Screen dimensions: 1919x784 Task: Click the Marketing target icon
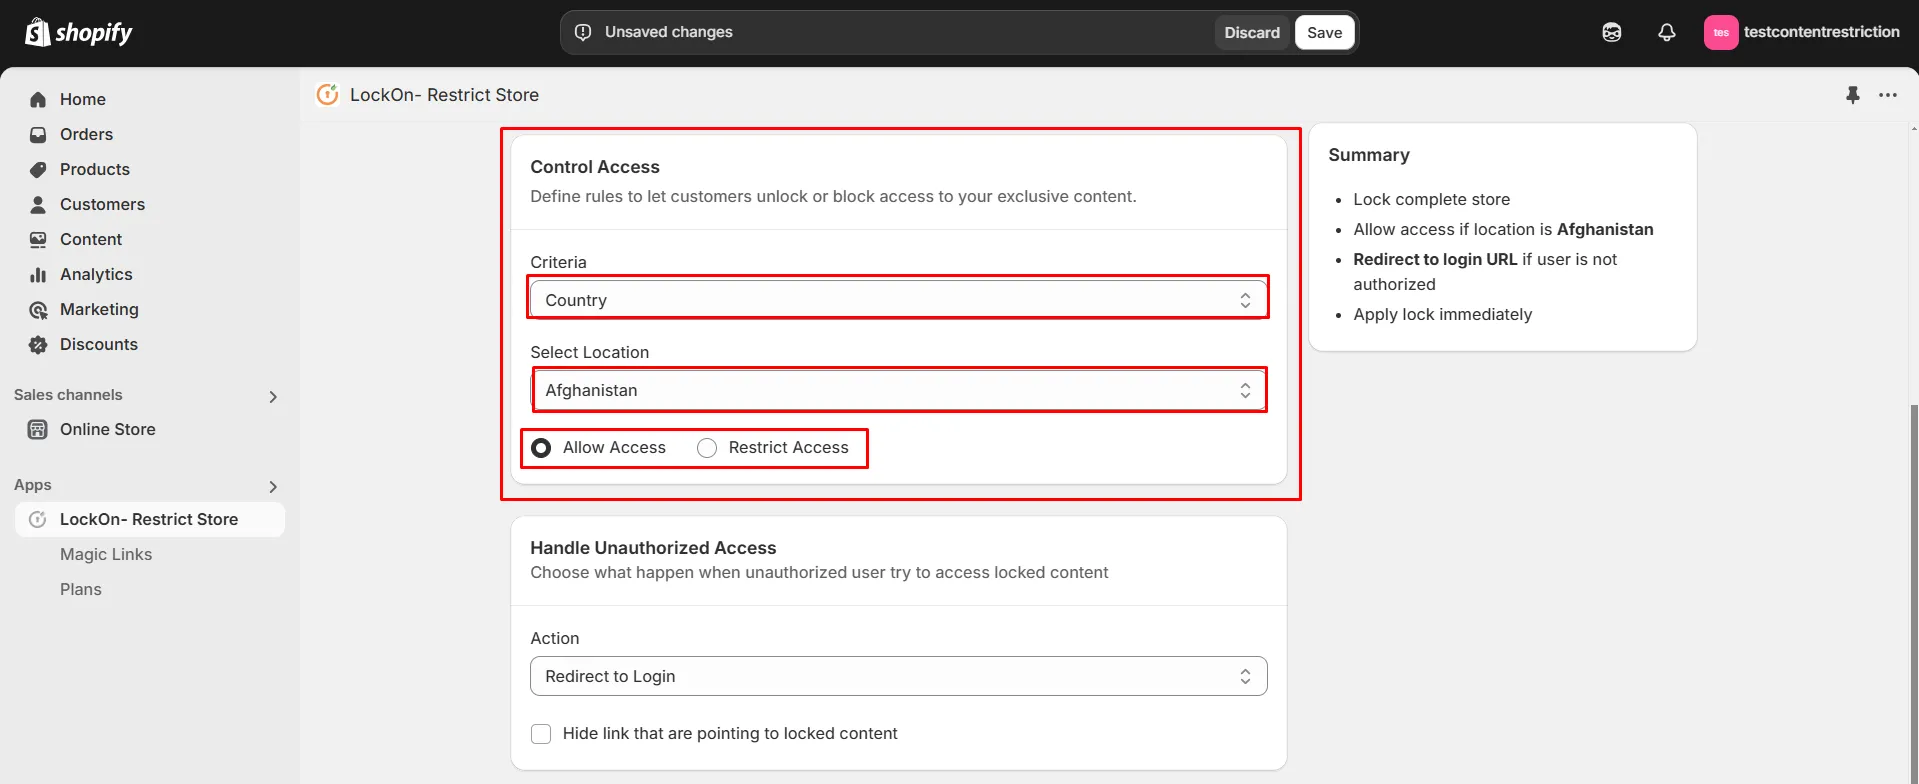pos(38,309)
